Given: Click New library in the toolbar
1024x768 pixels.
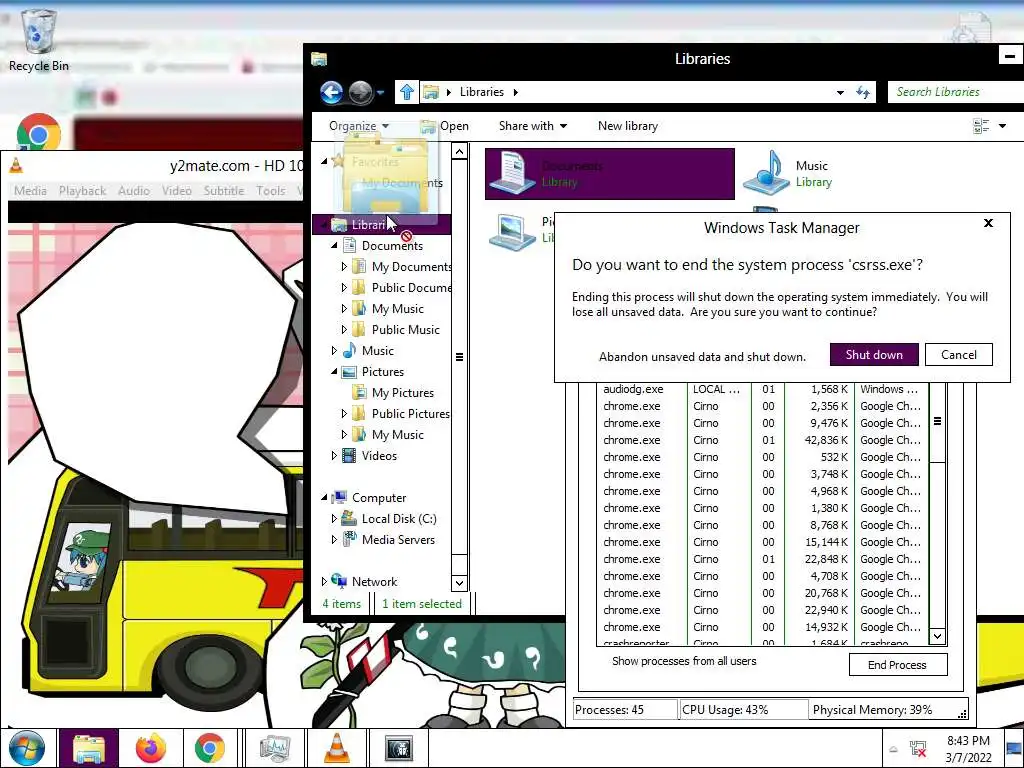Looking at the screenshot, I should pyautogui.click(x=628, y=126).
